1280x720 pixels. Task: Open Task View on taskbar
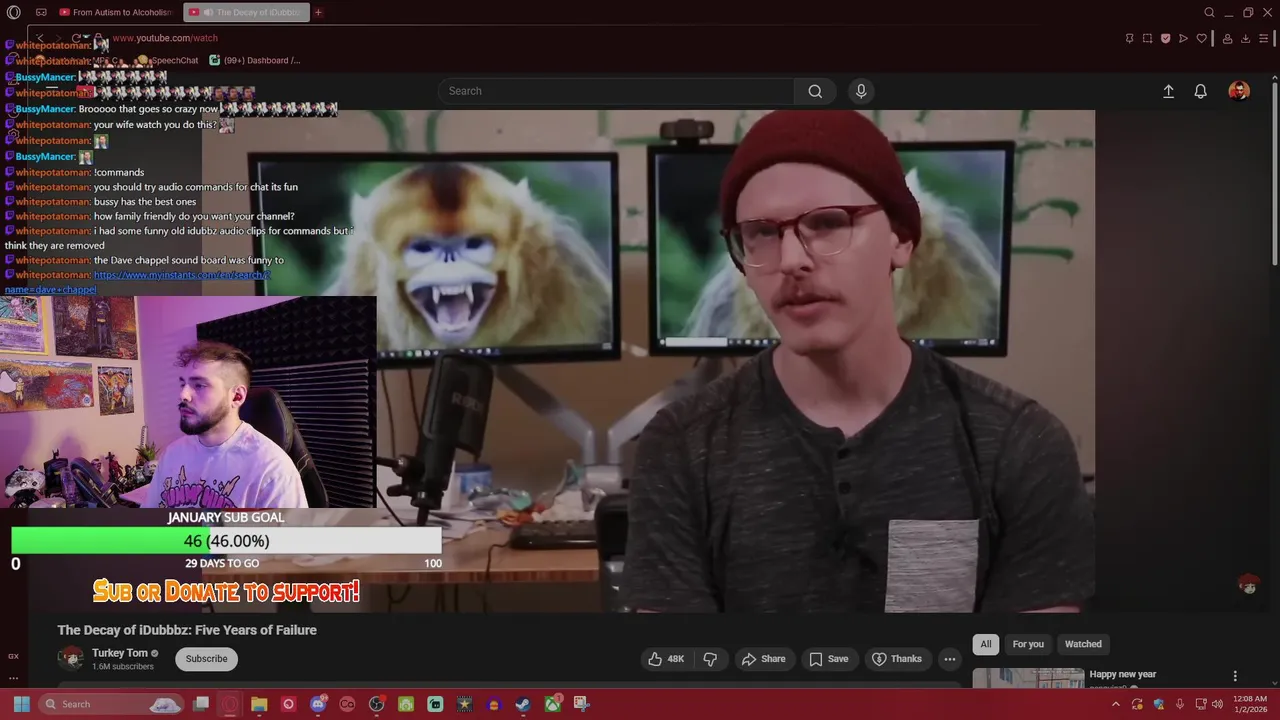201,704
